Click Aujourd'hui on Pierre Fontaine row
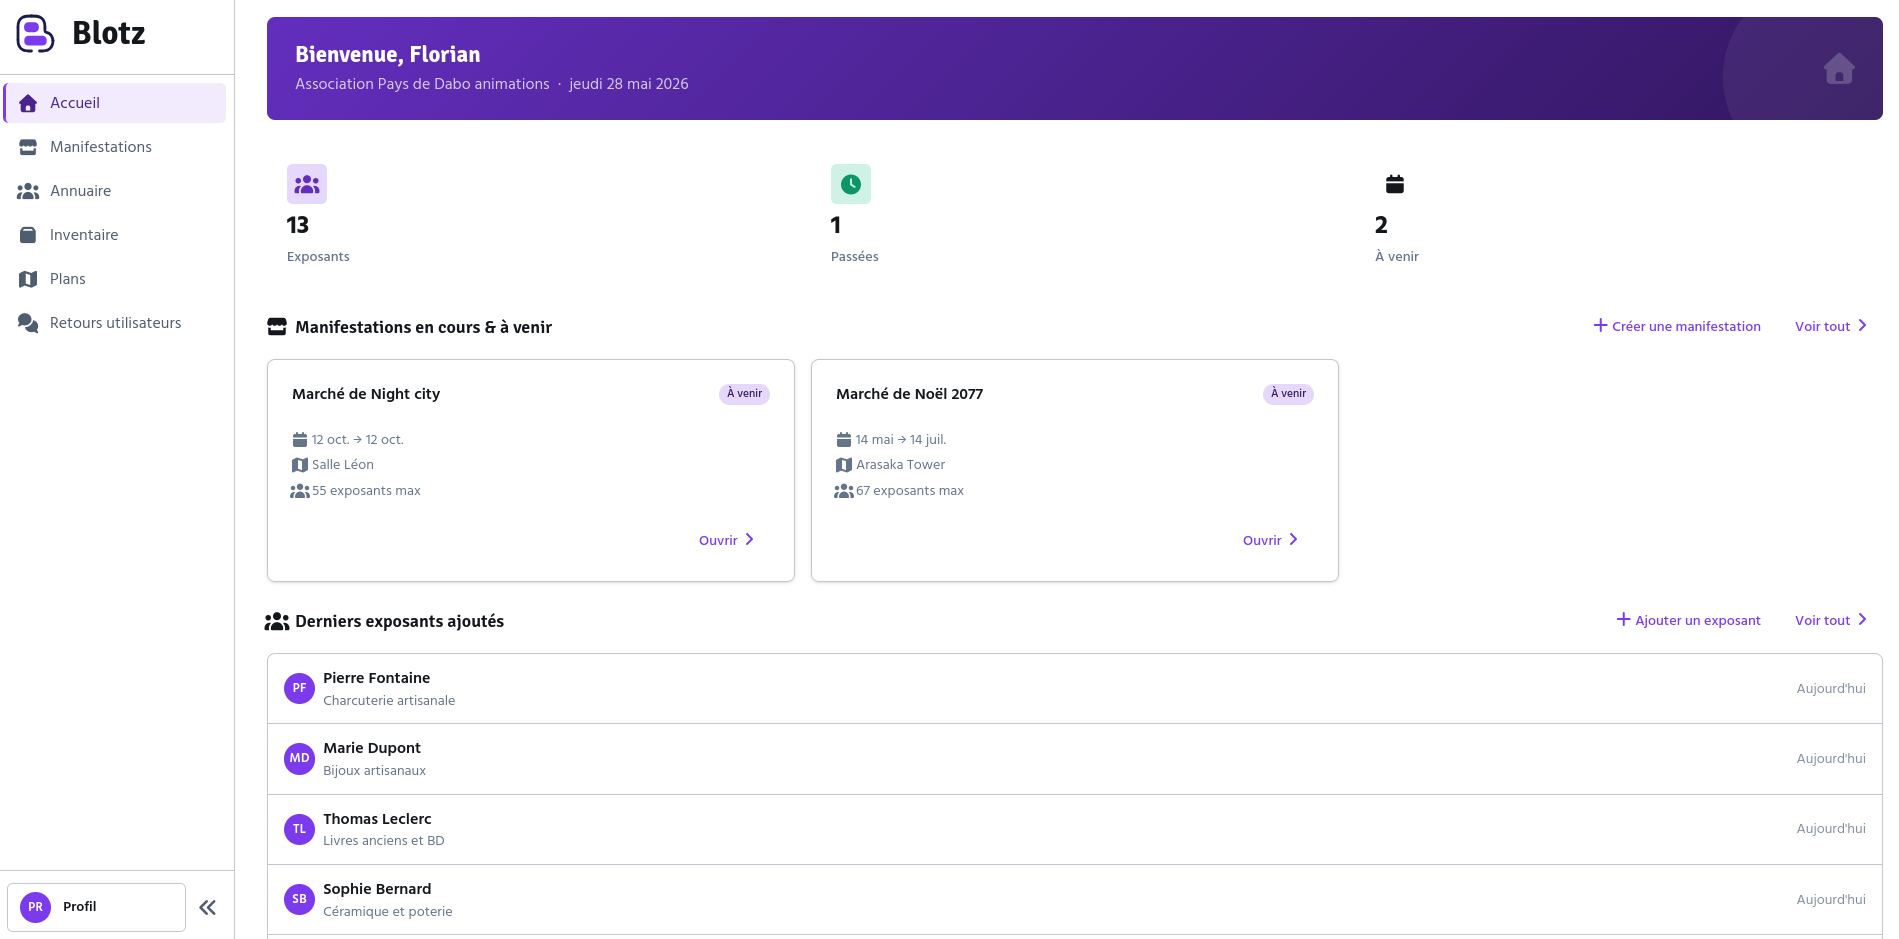Screen dimensions: 1899x939 click(x=1831, y=689)
